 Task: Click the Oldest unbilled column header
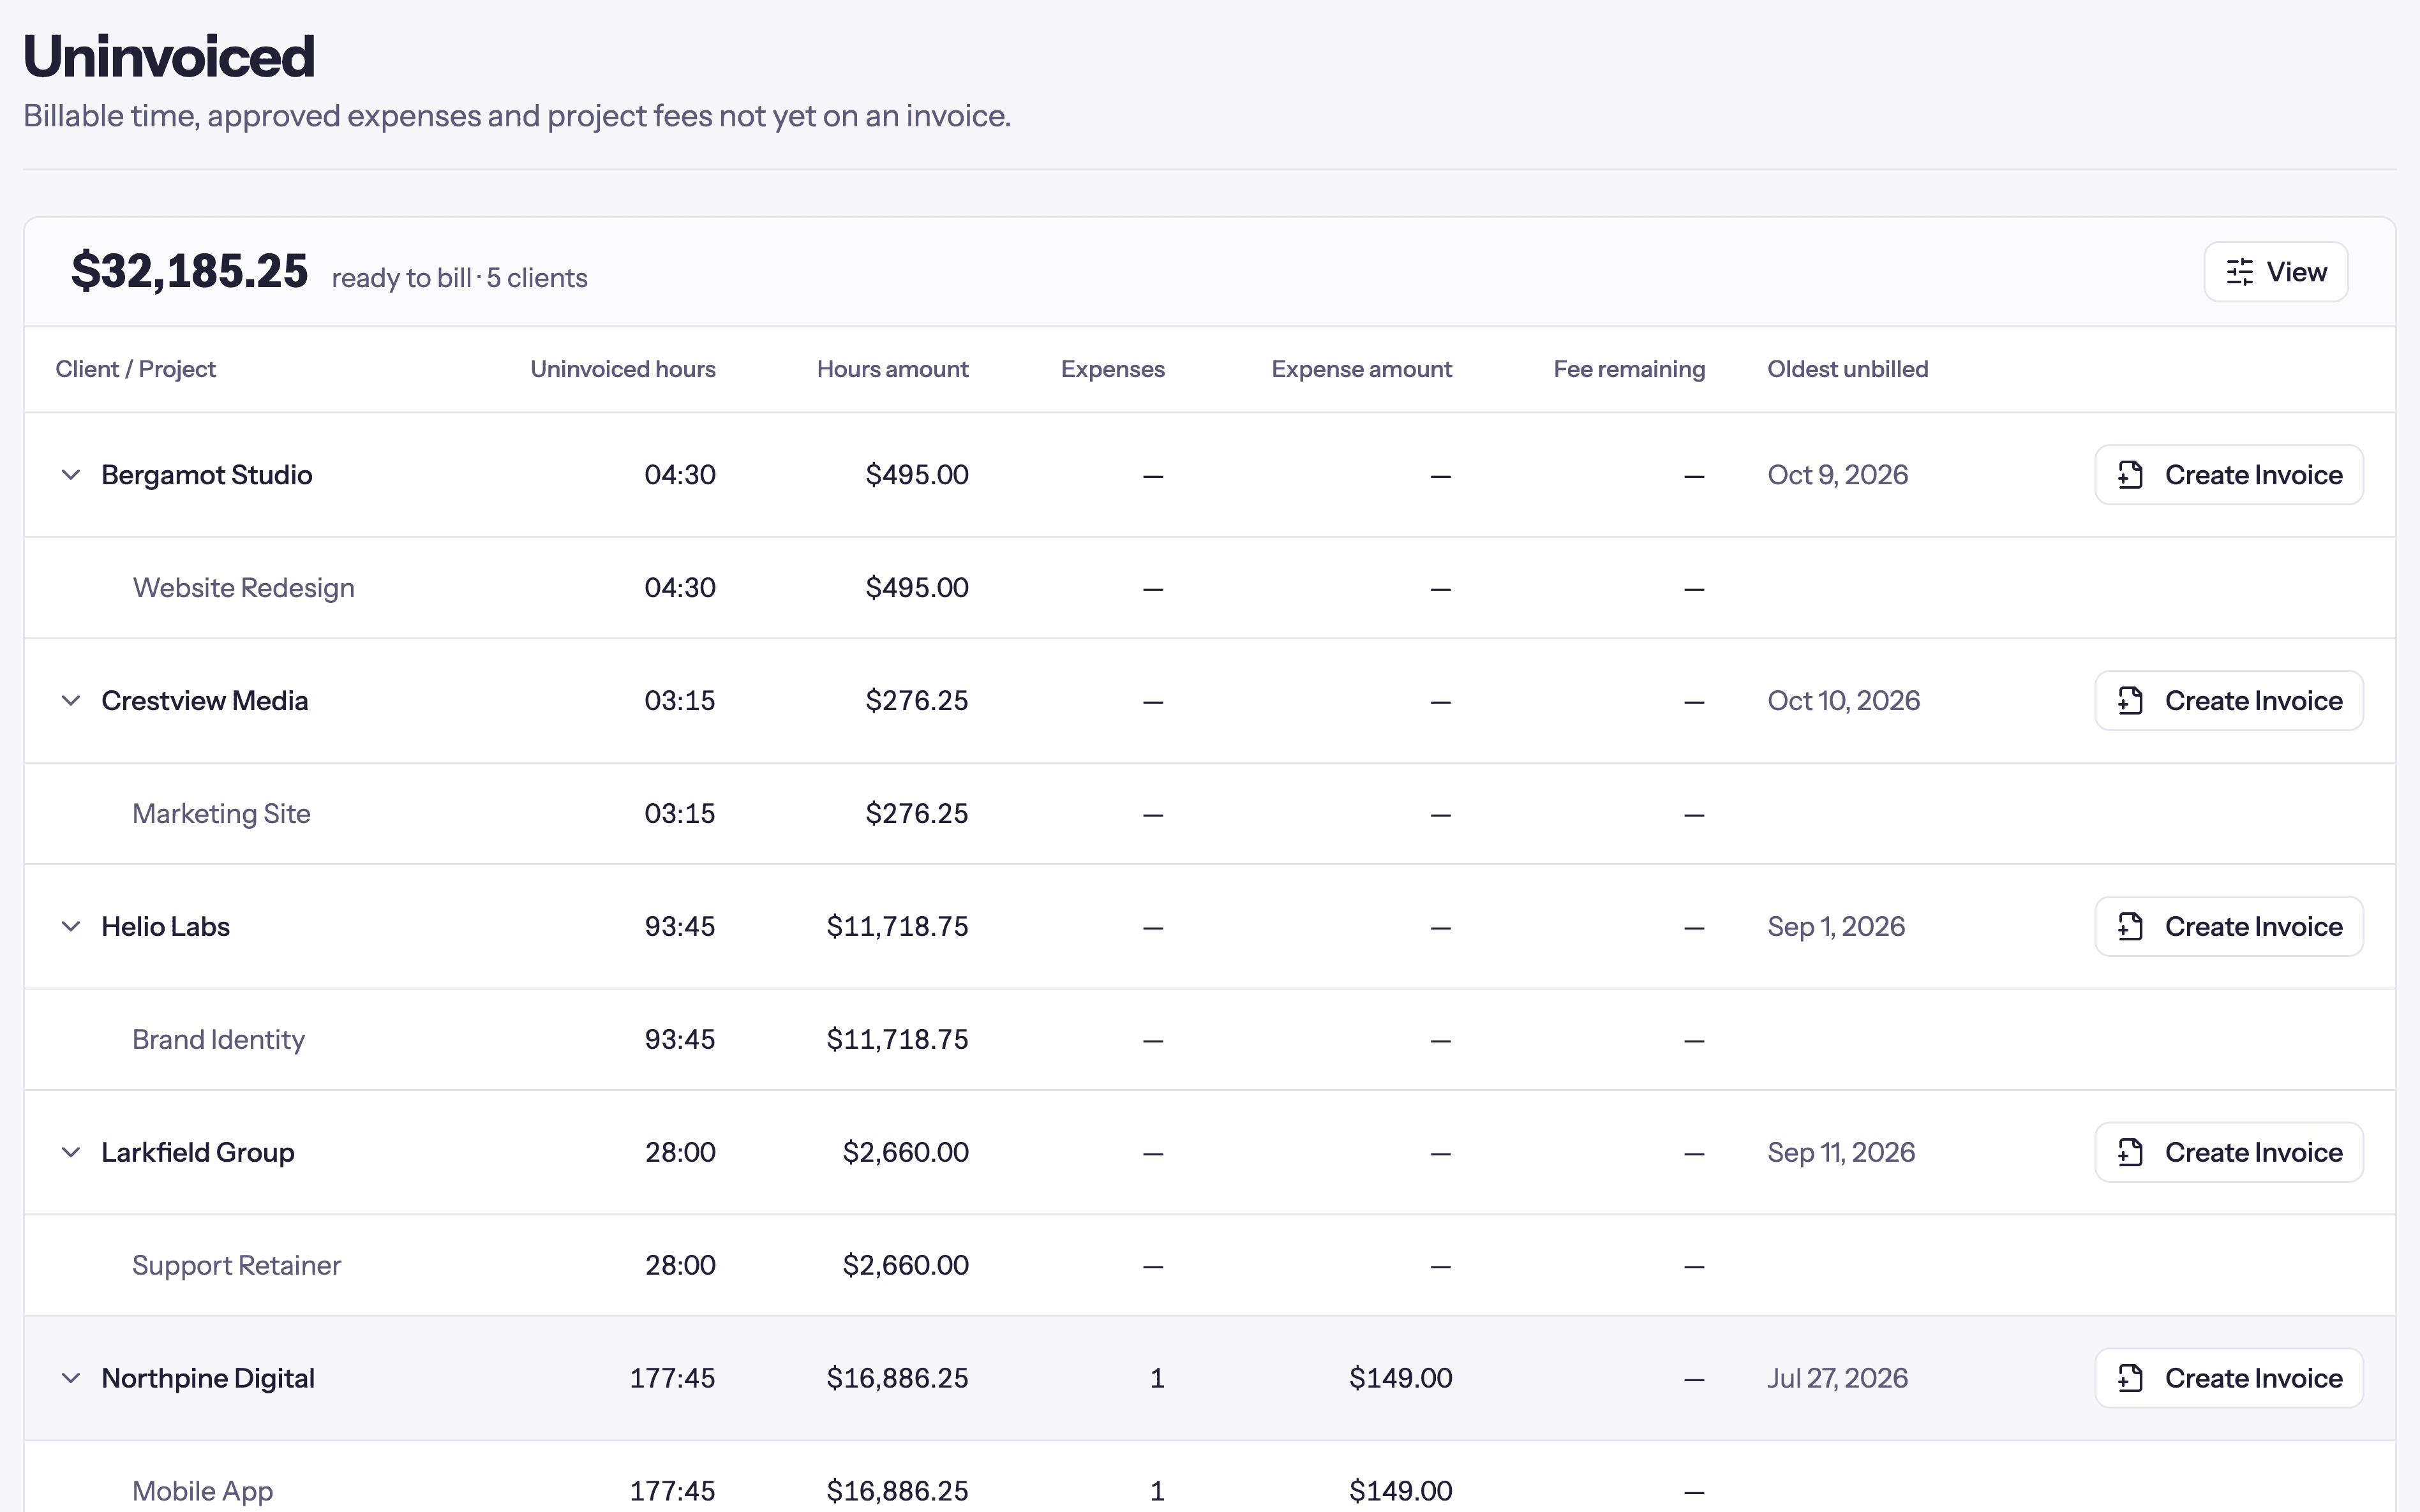[x=1848, y=369]
